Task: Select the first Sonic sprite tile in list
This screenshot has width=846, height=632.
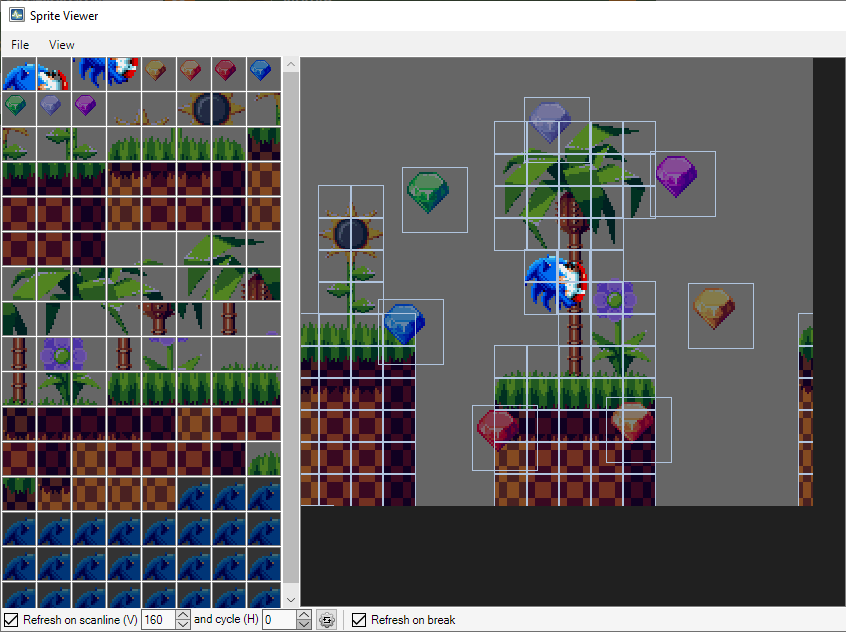Action: click(x=19, y=74)
